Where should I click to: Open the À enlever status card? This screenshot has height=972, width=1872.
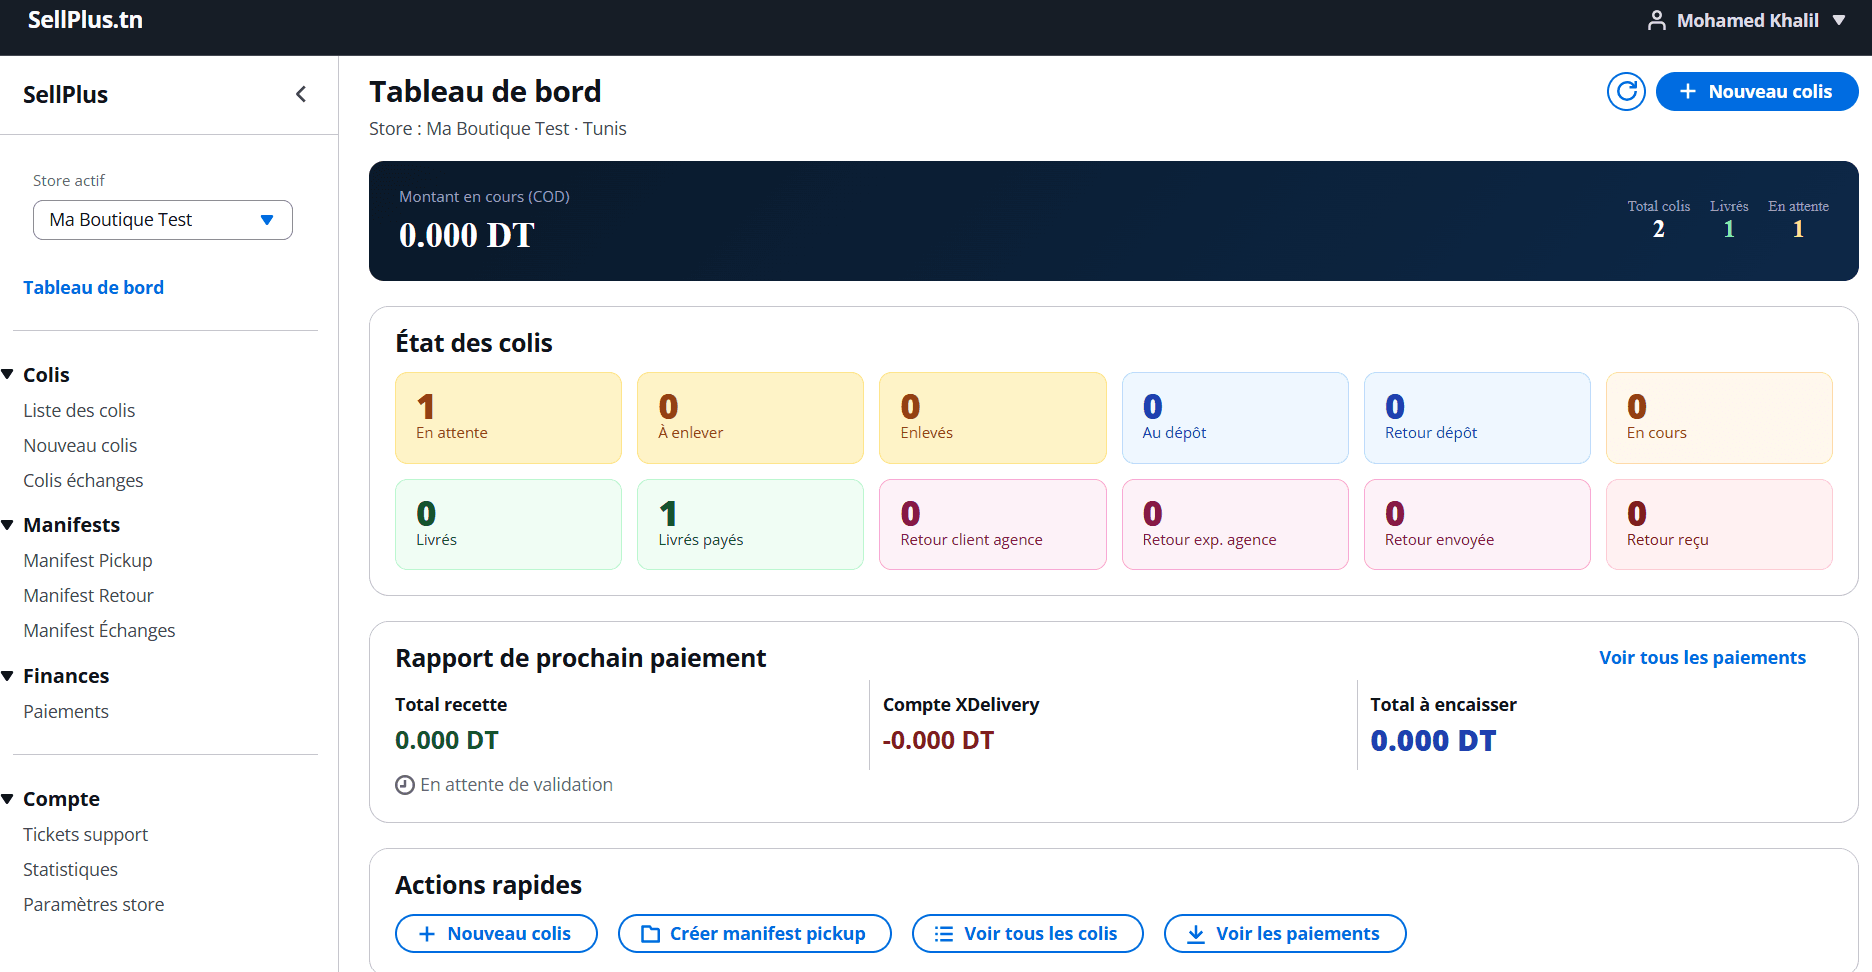(x=750, y=418)
